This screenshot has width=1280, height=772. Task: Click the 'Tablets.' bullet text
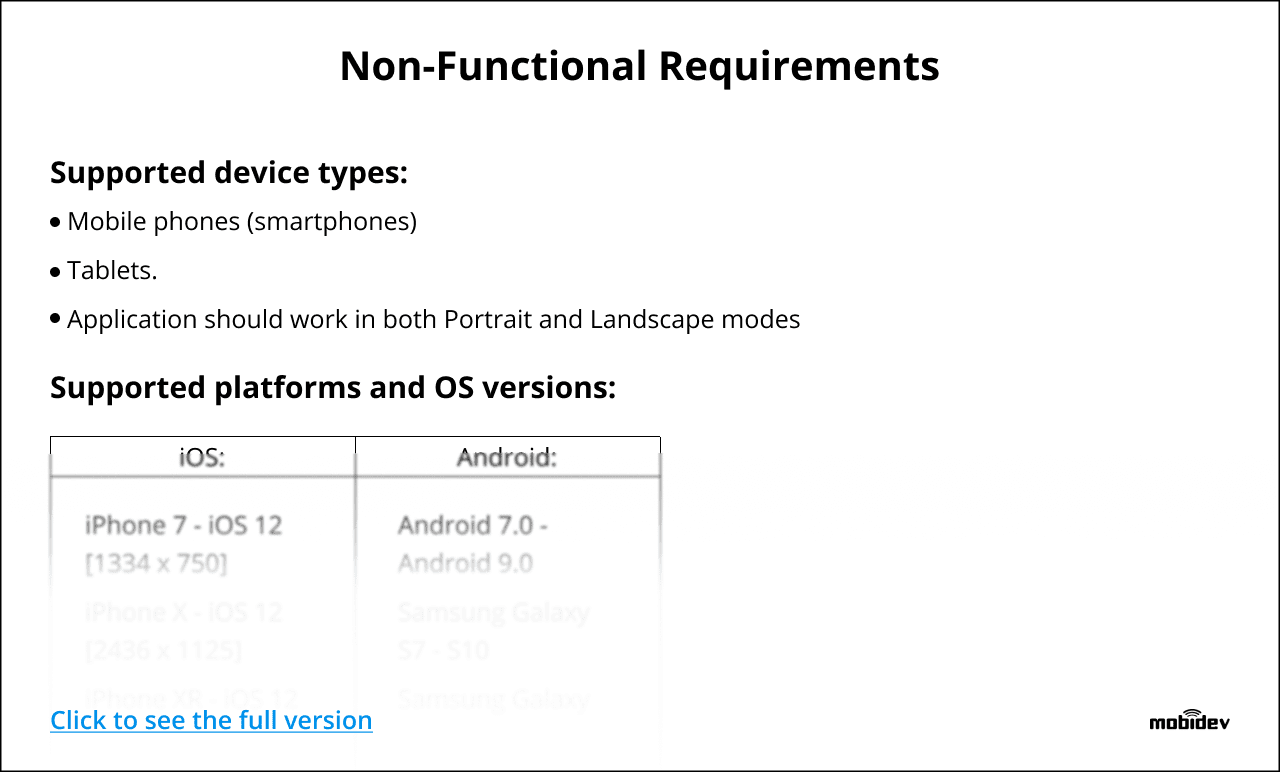[112, 270]
